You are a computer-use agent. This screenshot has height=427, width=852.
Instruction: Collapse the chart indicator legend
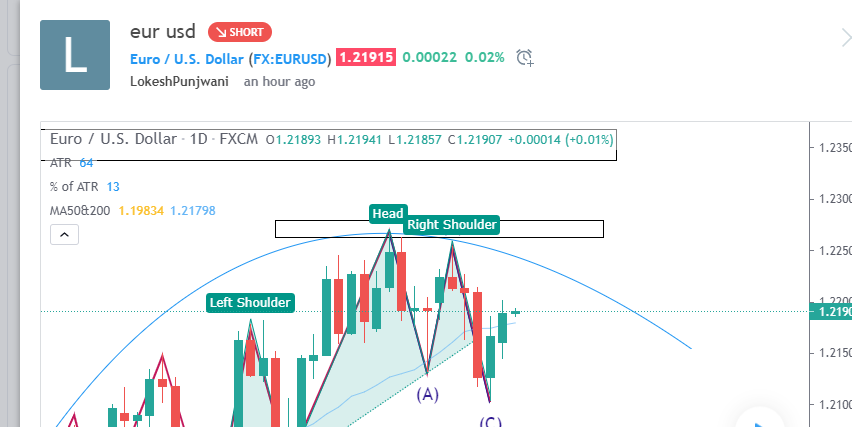click(x=63, y=234)
